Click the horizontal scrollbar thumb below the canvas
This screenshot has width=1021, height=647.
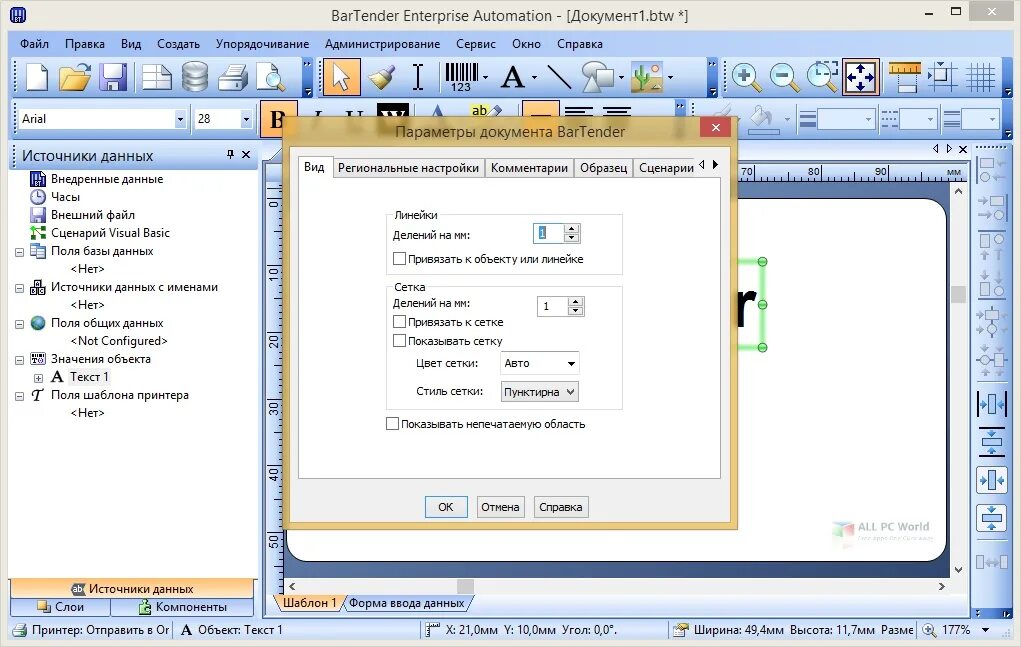465,586
